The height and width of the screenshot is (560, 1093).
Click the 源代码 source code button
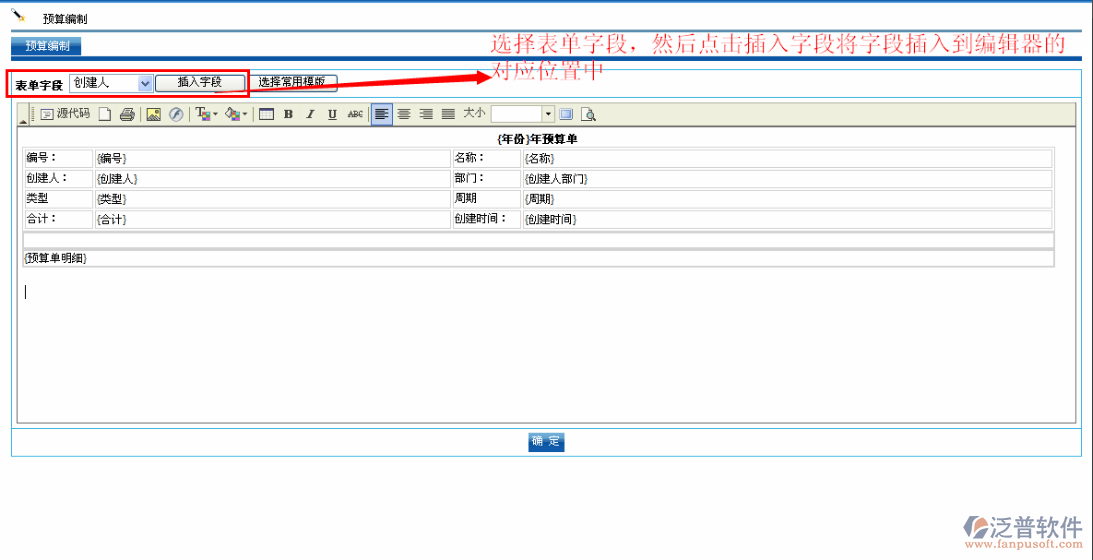click(65, 114)
